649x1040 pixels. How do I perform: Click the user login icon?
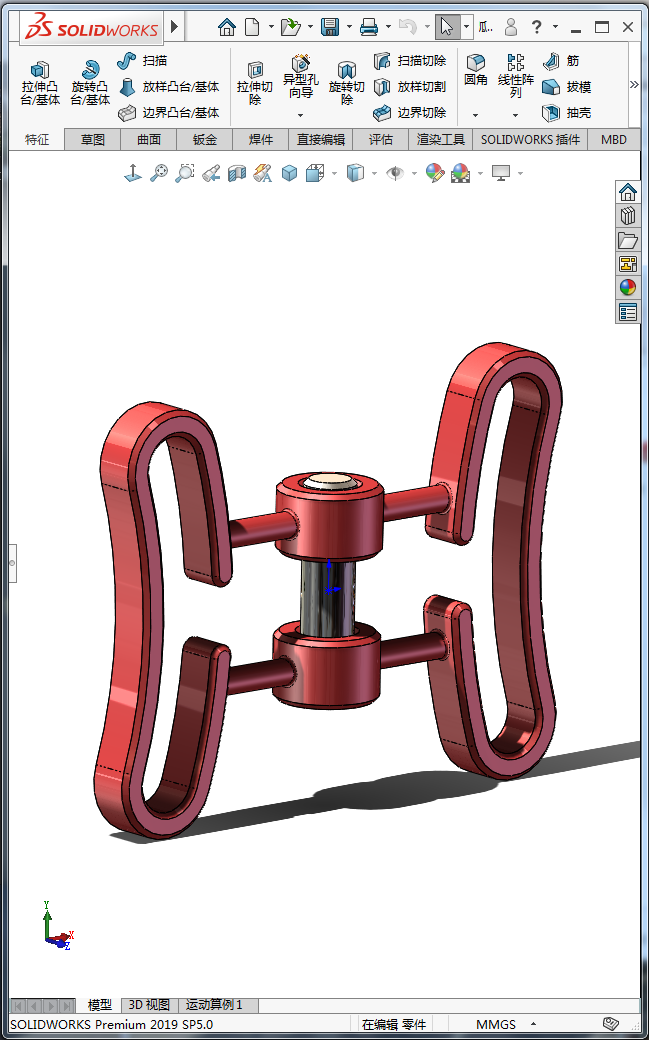[510, 27]
